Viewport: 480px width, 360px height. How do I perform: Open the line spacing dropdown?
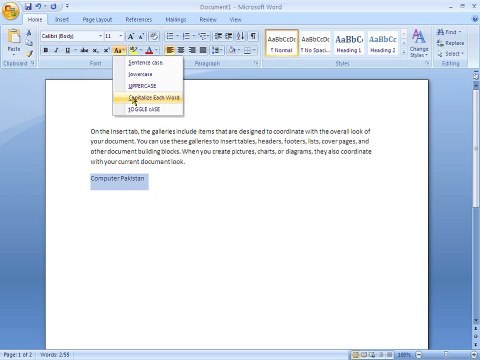217,50
